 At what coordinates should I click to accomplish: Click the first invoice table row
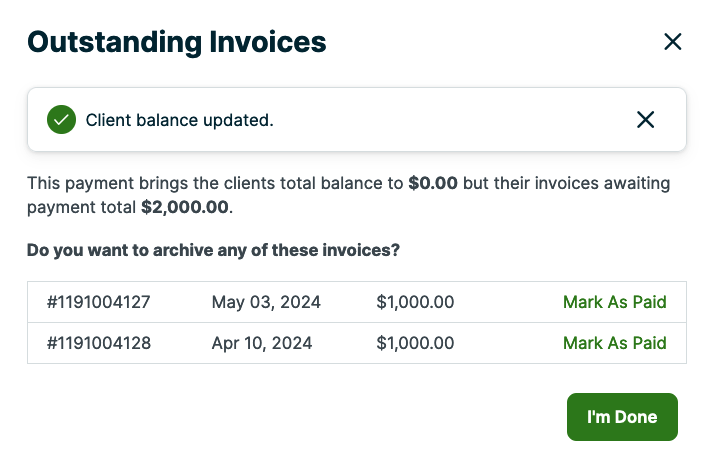pyautogui.click(x=500, y=302)
